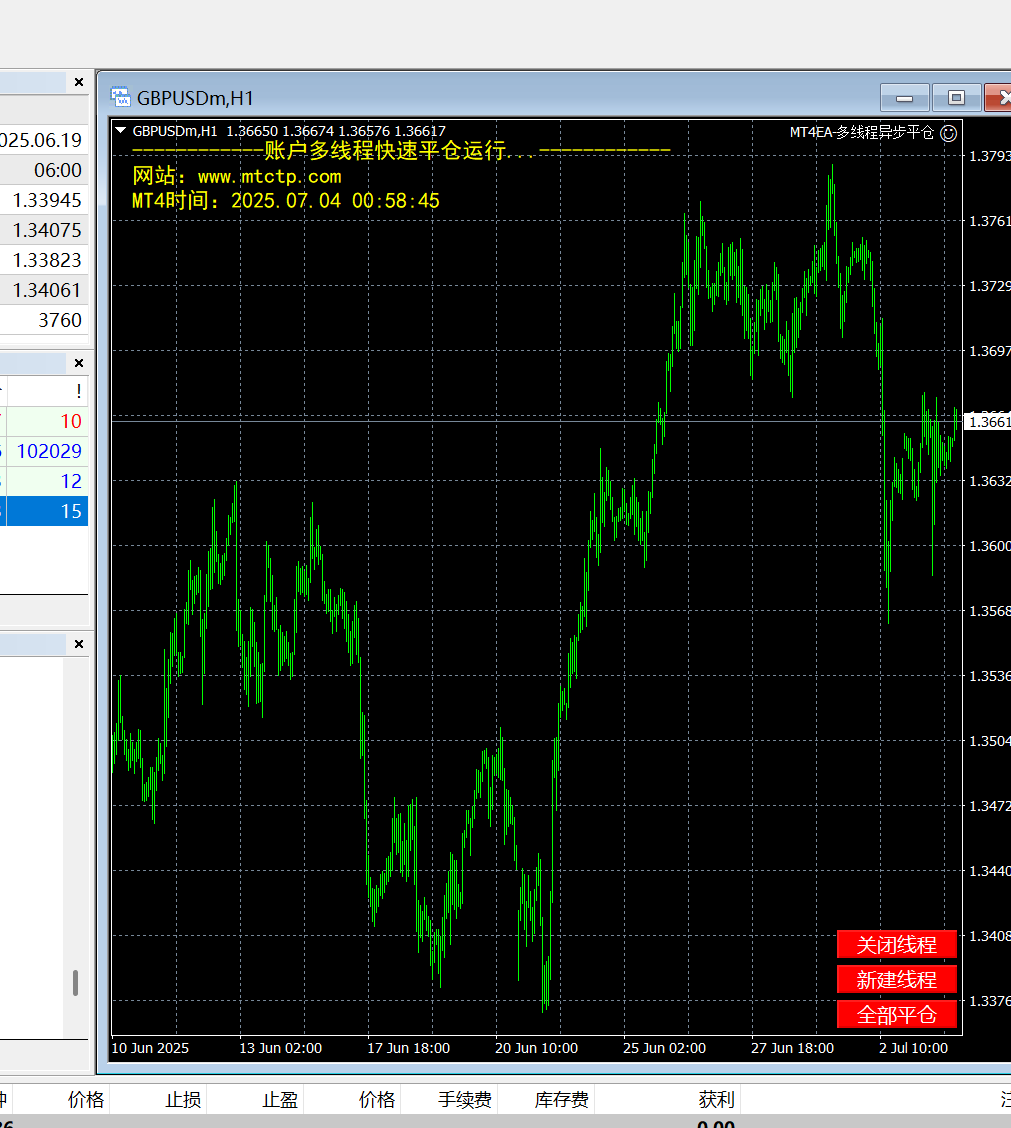This screenshot has height=1128, width=1011.
Task: Click the GBPUSDm chart window icon
Action: (120, 97)
